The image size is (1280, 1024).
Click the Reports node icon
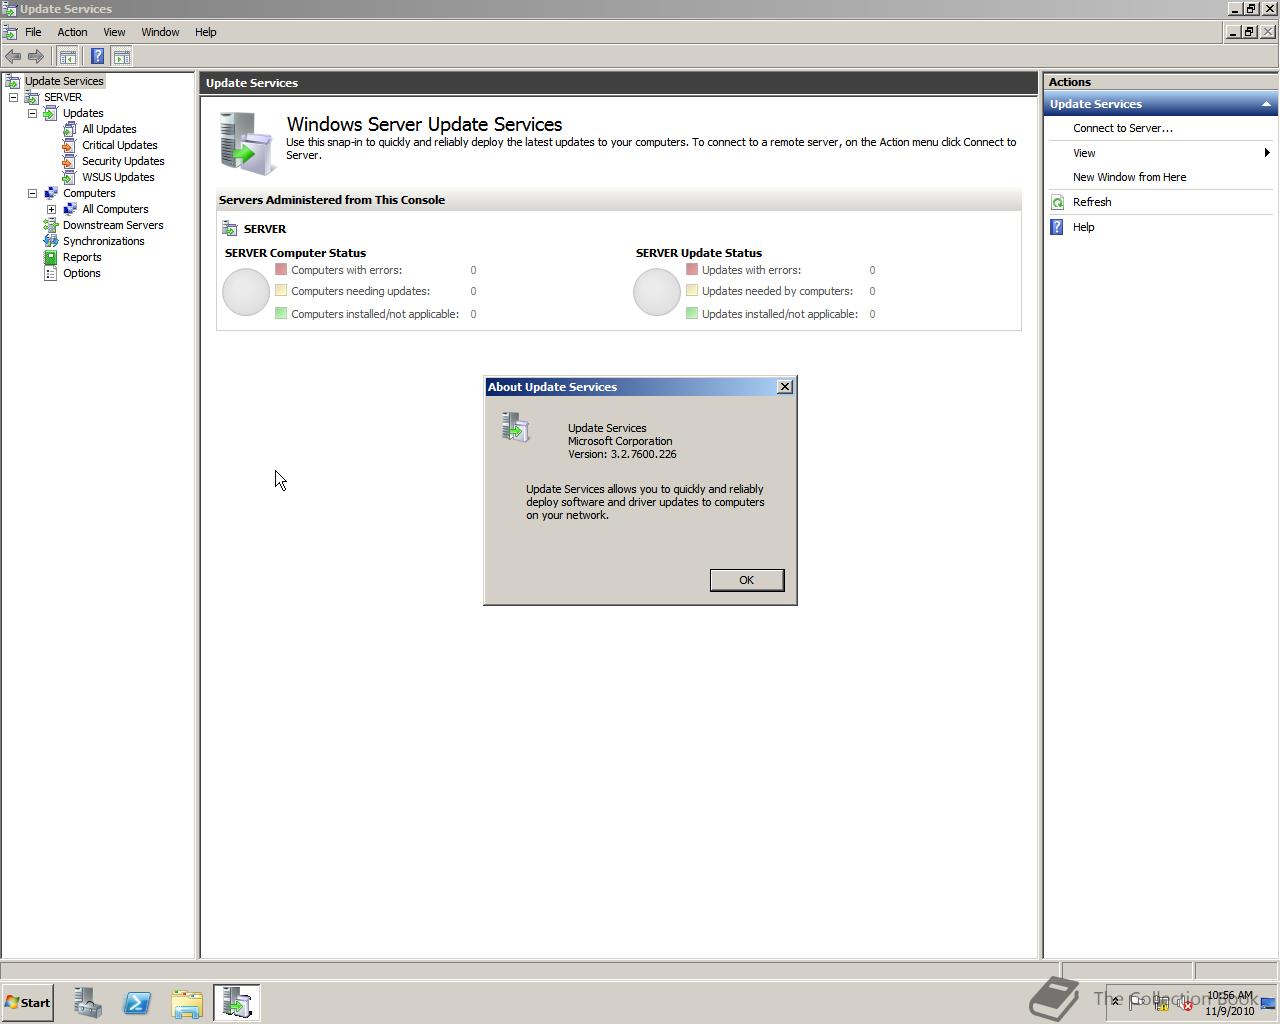tap(50, 257)
